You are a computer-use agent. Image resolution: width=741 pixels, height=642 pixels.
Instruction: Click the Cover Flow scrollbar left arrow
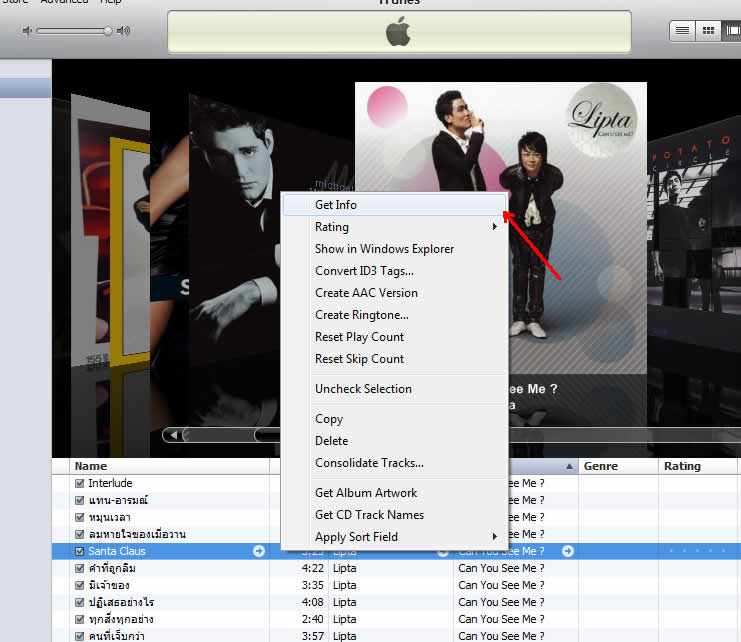coord(173,435)
